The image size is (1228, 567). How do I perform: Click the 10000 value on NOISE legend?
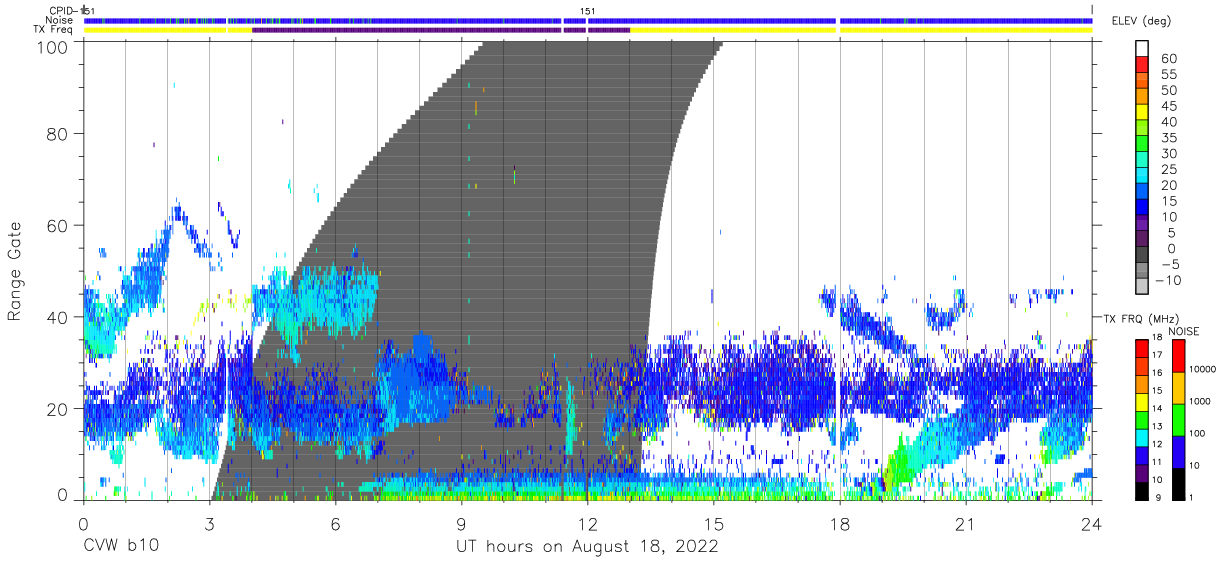tap(1204, 369)
